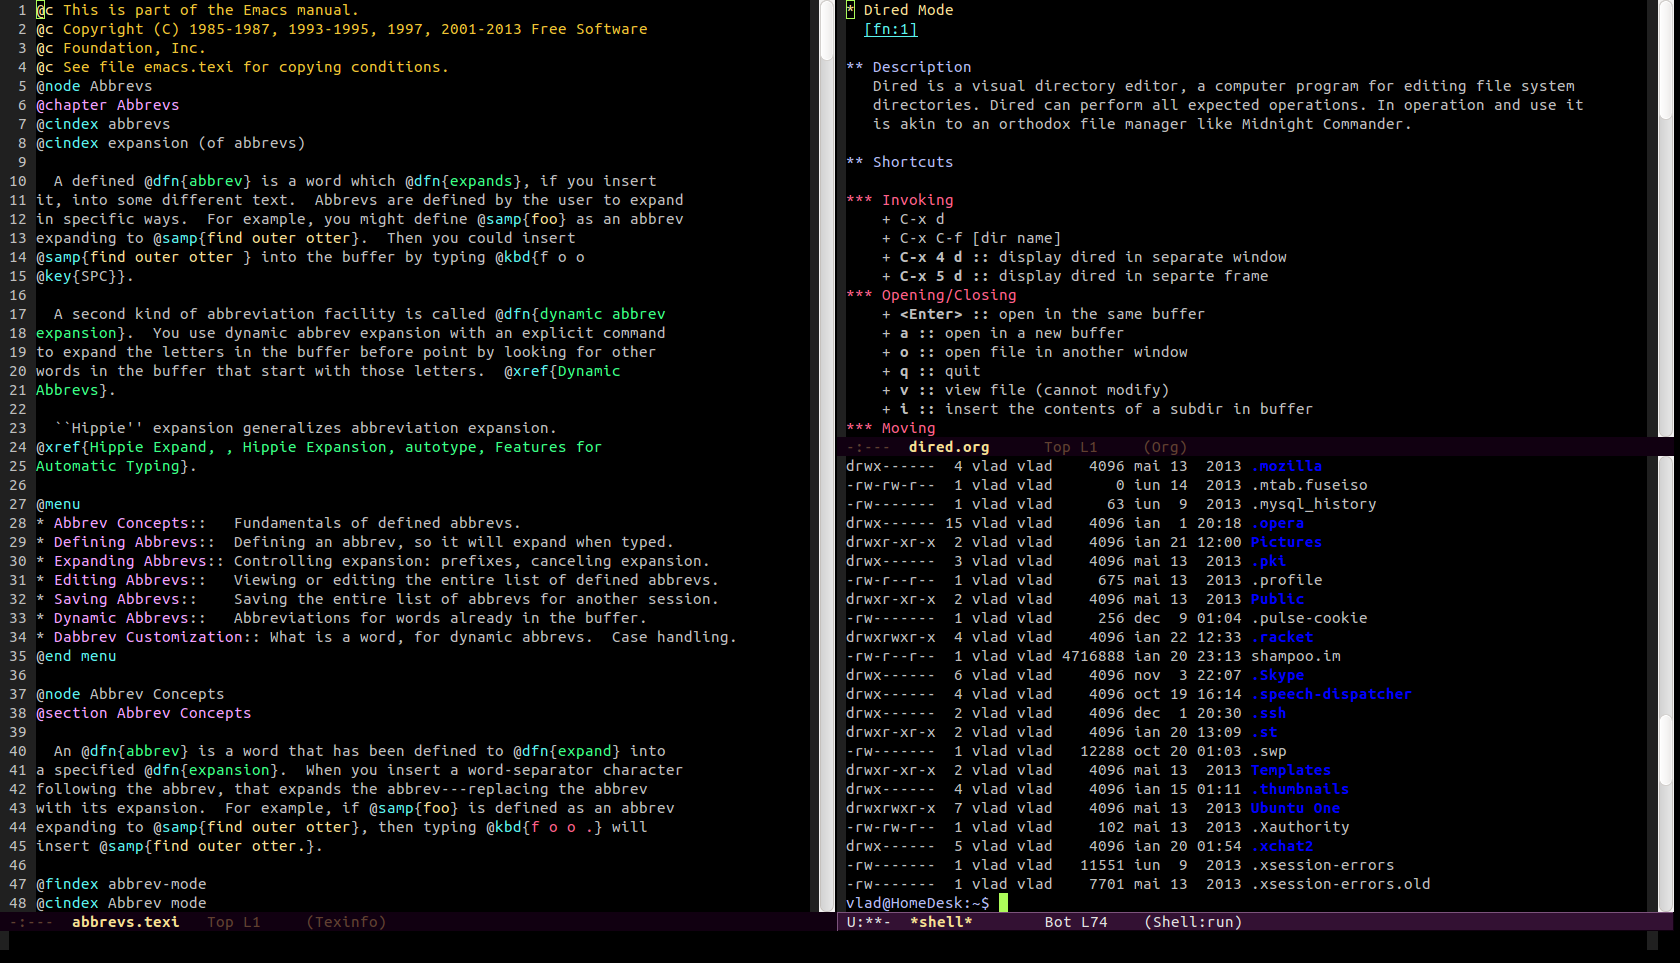1680x963 pixels.
Task: Expand the Moving subheading
Action: click(x=891, y=428)
